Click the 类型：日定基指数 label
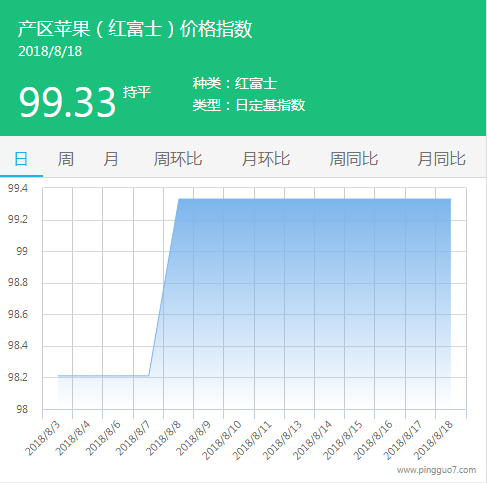The width and height of the screenshot is (487, 483). click(x=249, y=105)
